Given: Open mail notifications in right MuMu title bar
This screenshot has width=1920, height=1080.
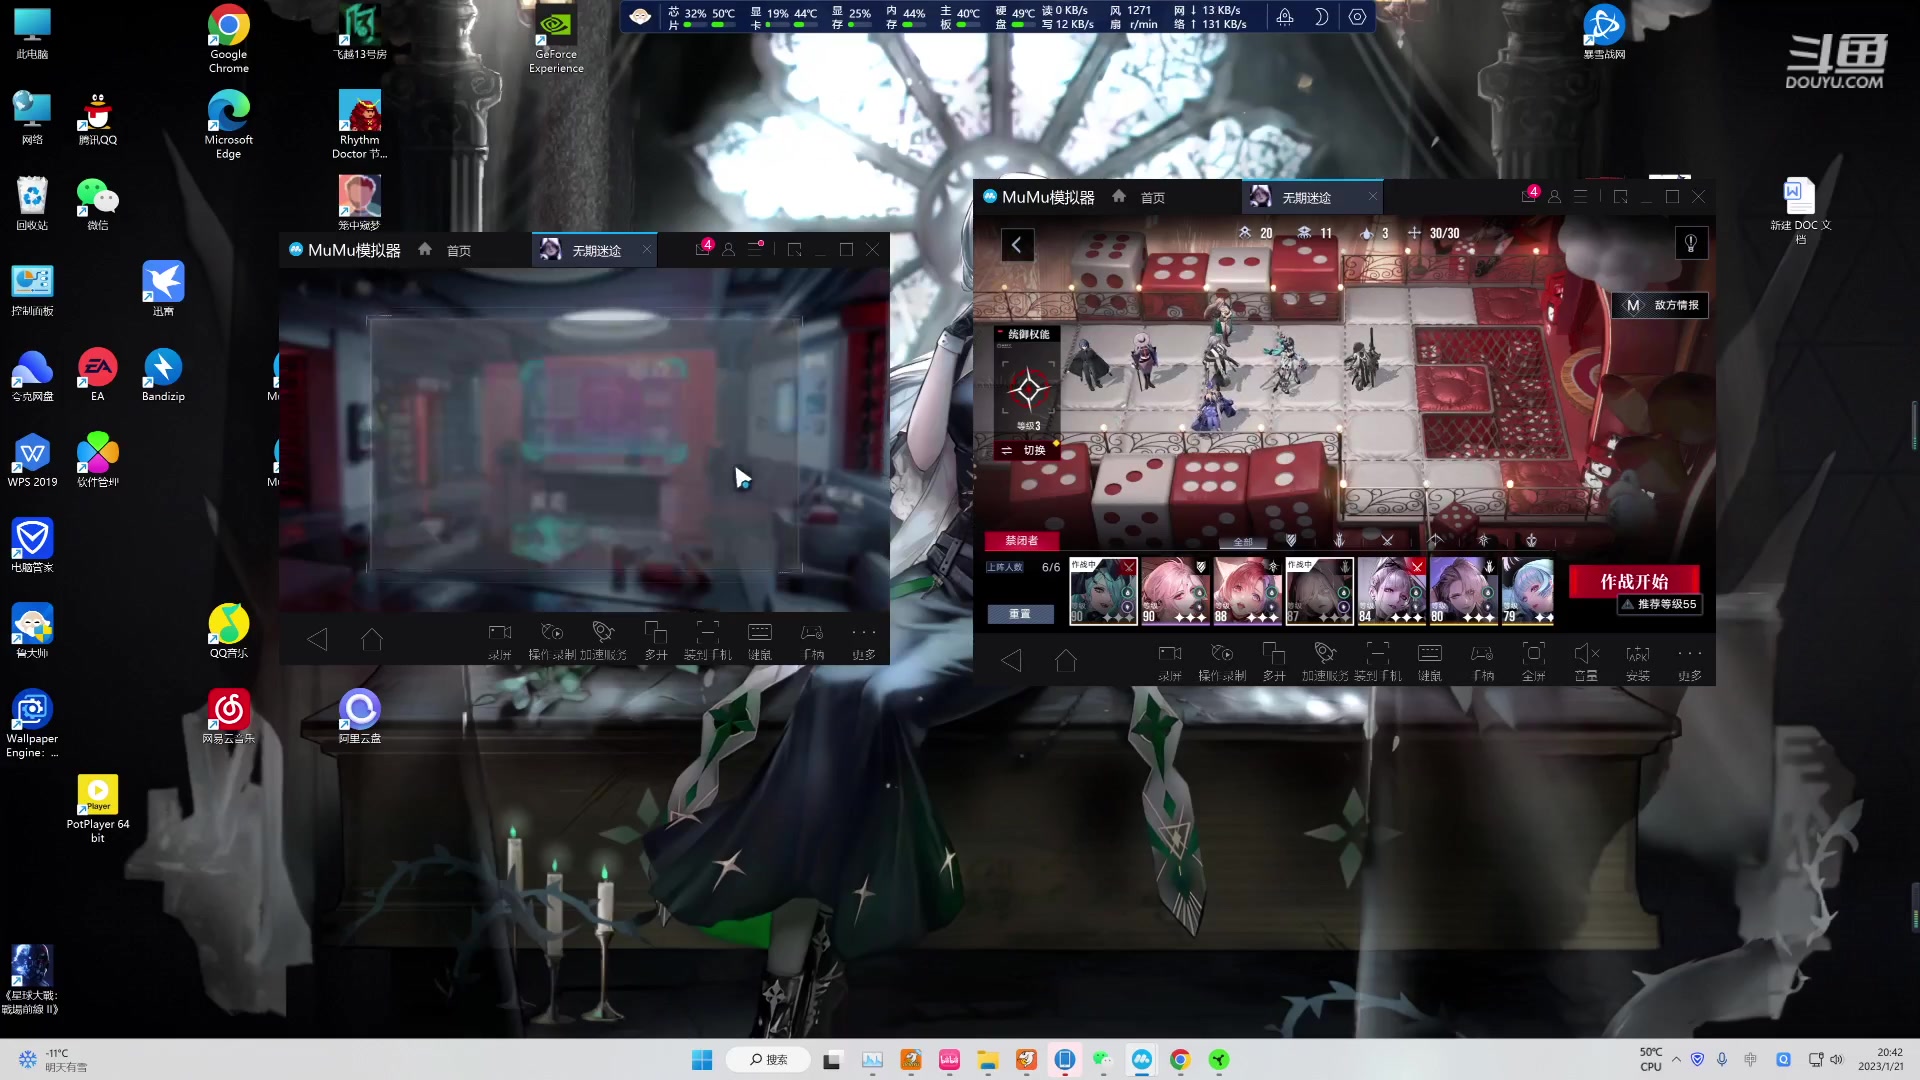Looking at the screenshot, I should [1529, 196].
